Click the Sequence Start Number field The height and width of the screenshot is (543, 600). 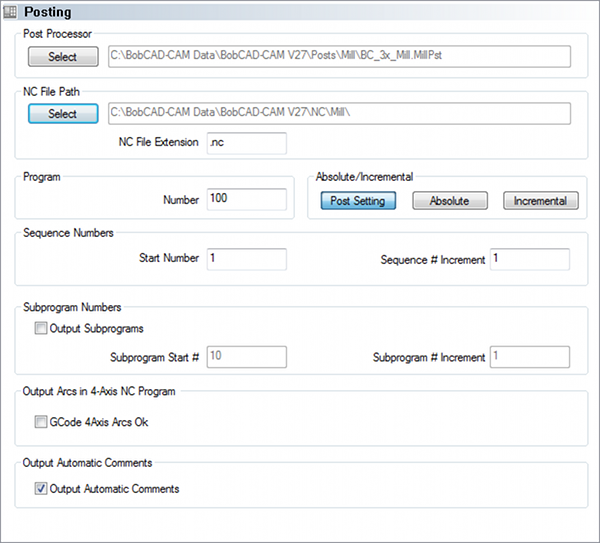click(246, 259)
